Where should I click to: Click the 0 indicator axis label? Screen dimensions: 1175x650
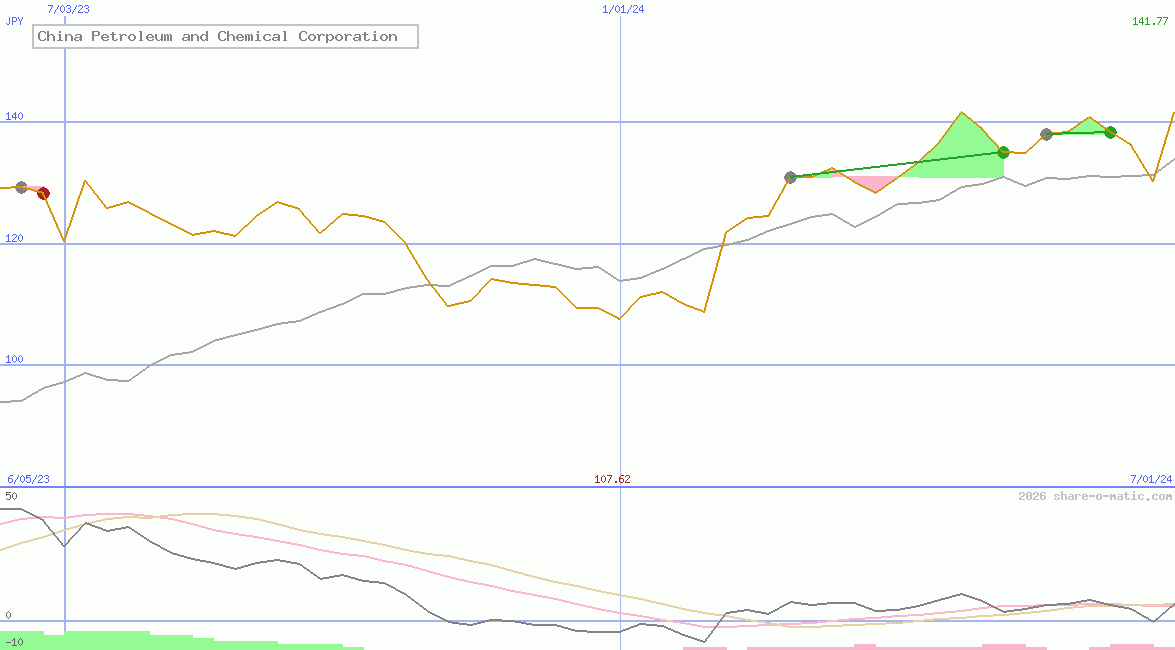(8, 616)
